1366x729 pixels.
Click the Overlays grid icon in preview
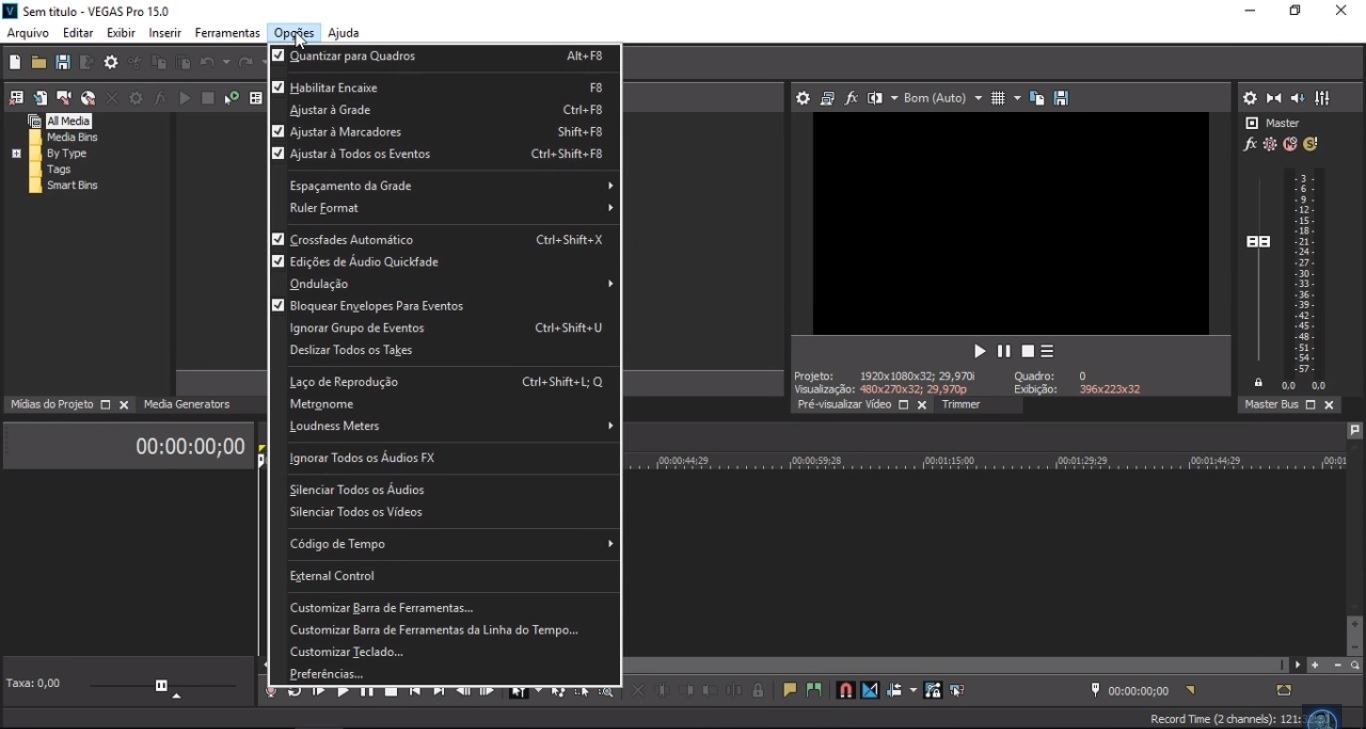pos(998,98)
